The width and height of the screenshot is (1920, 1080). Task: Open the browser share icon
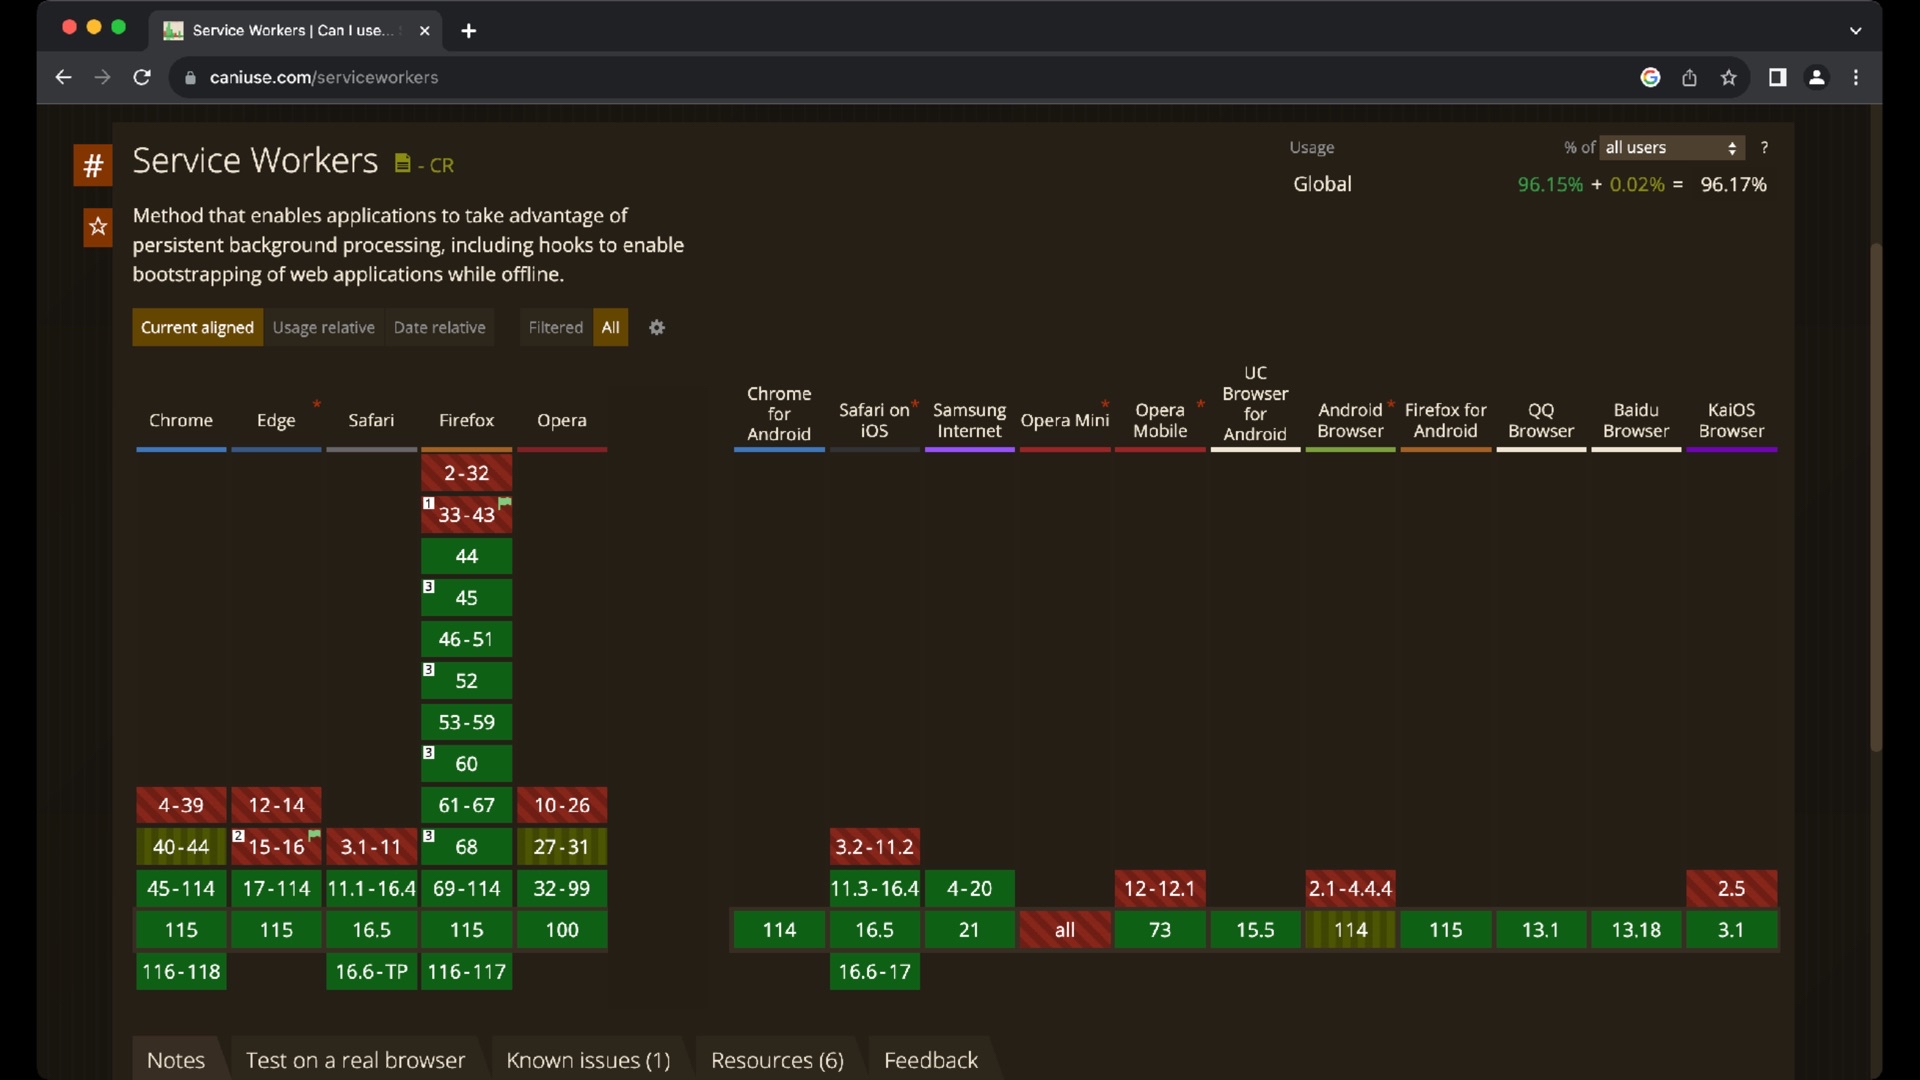(x=1689, y=78)
